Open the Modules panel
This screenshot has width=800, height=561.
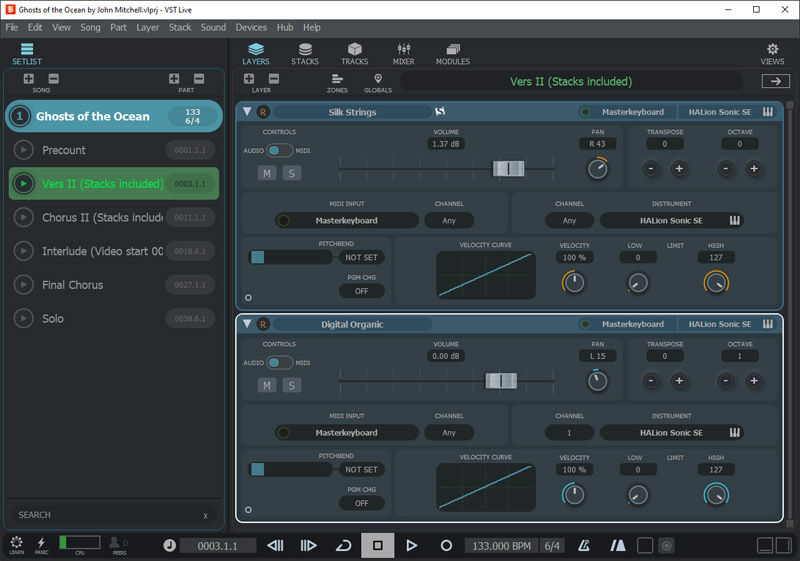452,54
